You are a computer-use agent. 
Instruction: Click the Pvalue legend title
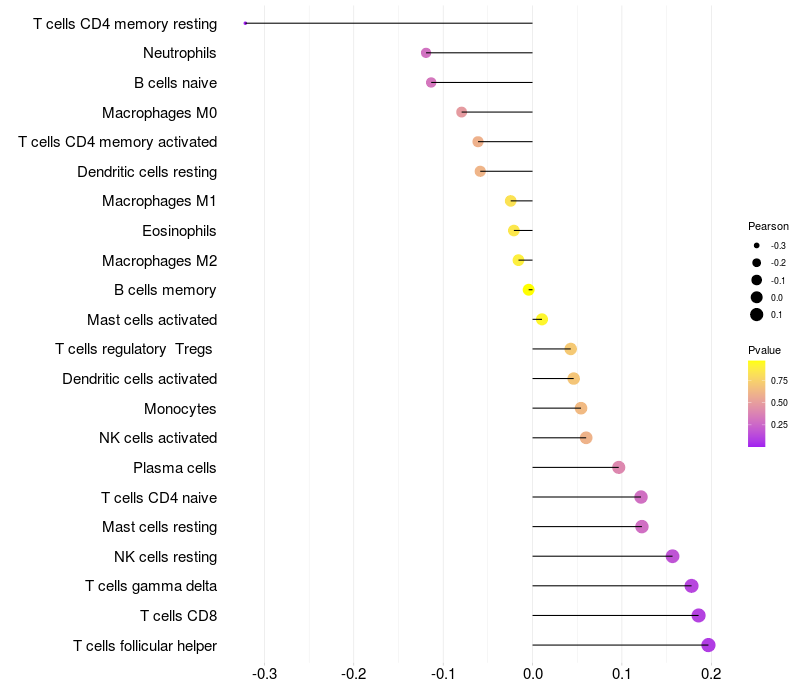764,350
